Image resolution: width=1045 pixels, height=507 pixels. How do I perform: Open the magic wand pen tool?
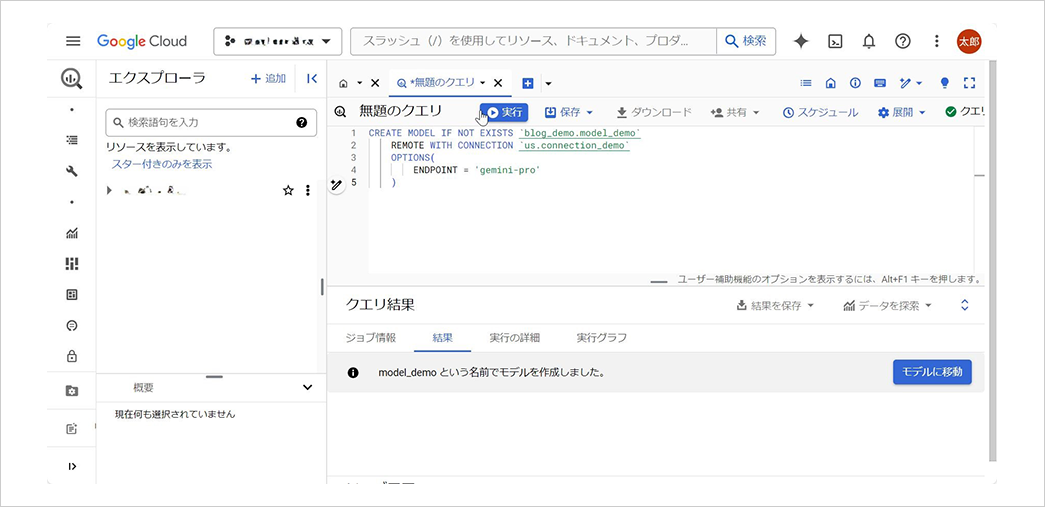(905, 83)
